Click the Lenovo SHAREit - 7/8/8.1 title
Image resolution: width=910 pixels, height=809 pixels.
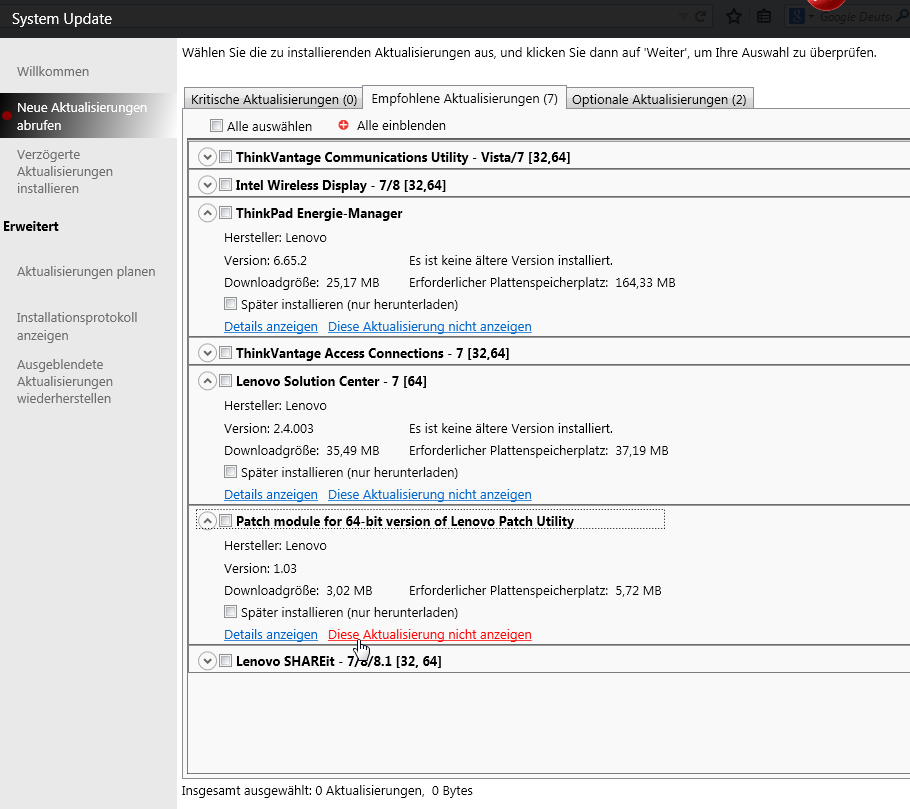point(338,661)
